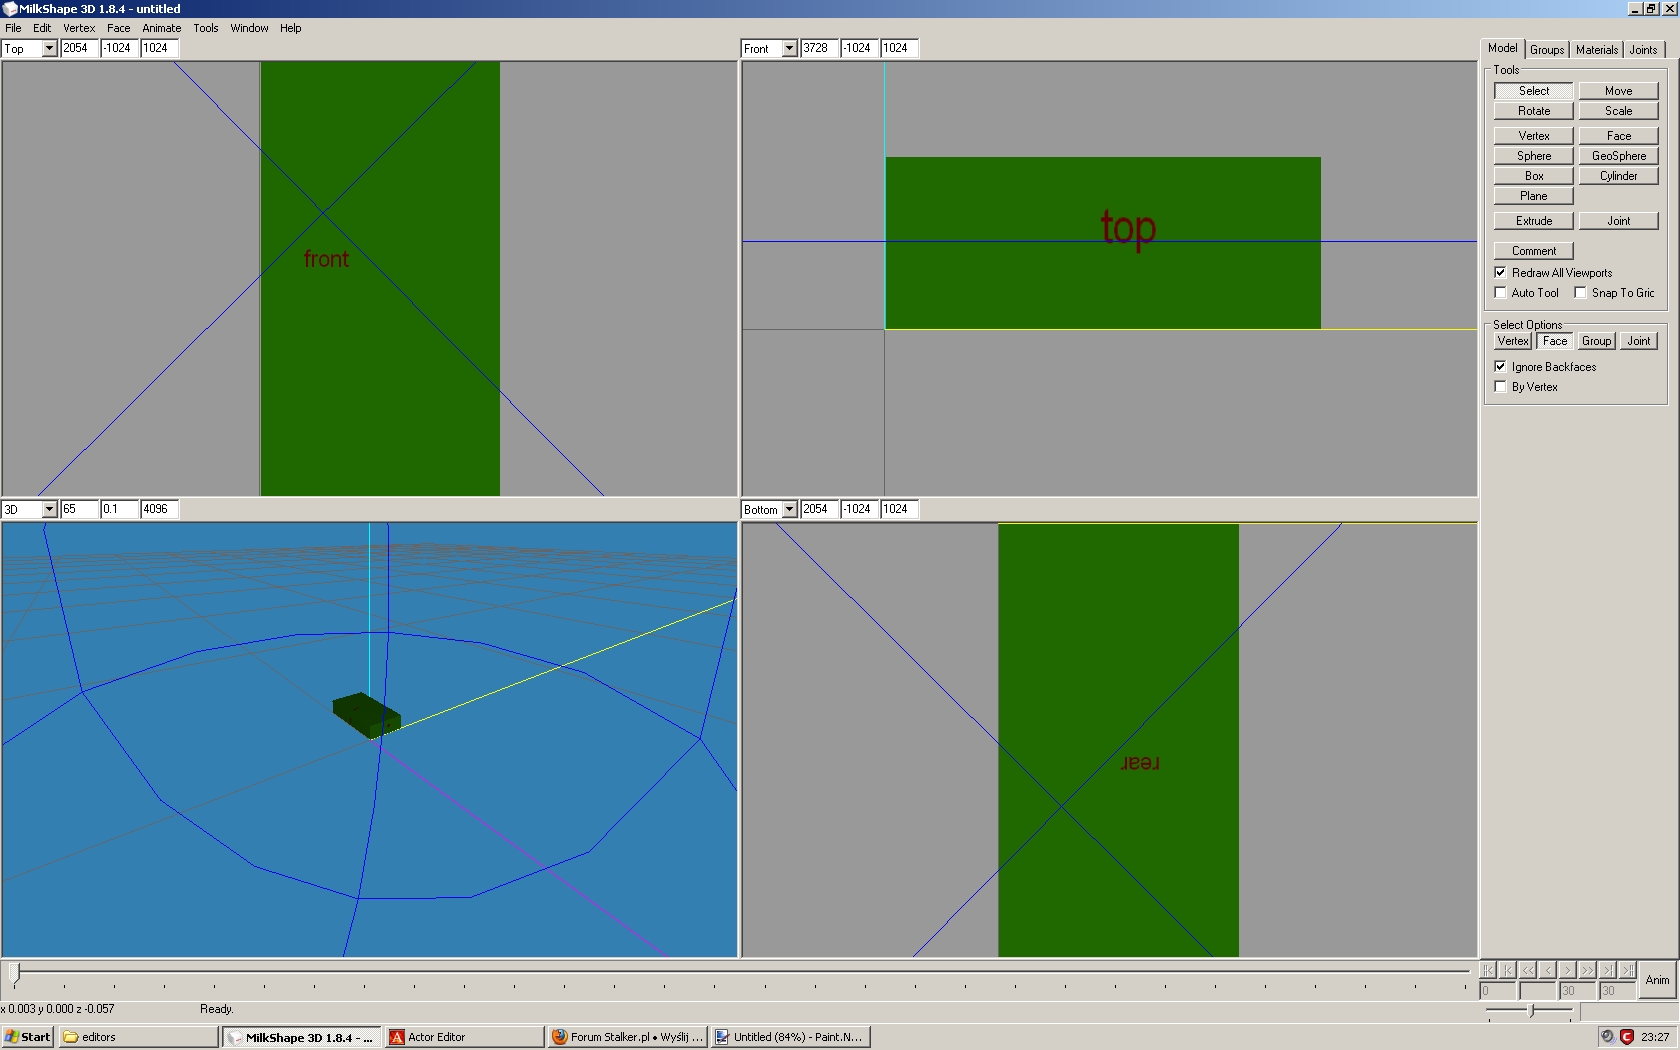
Task: Activate the Extrude tool
Action: [1534, 221]
